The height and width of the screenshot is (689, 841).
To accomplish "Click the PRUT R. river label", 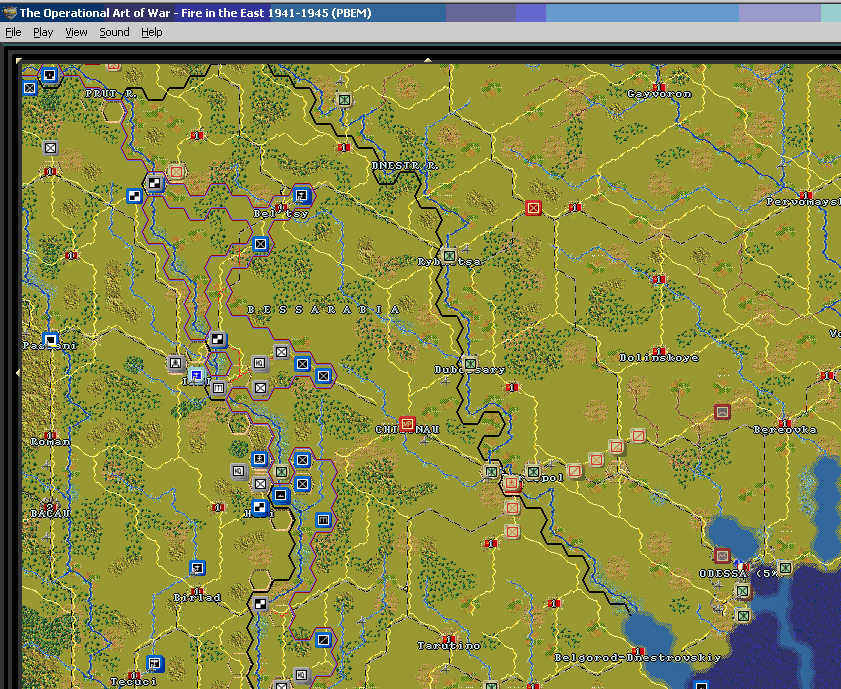I will [110, 93].
